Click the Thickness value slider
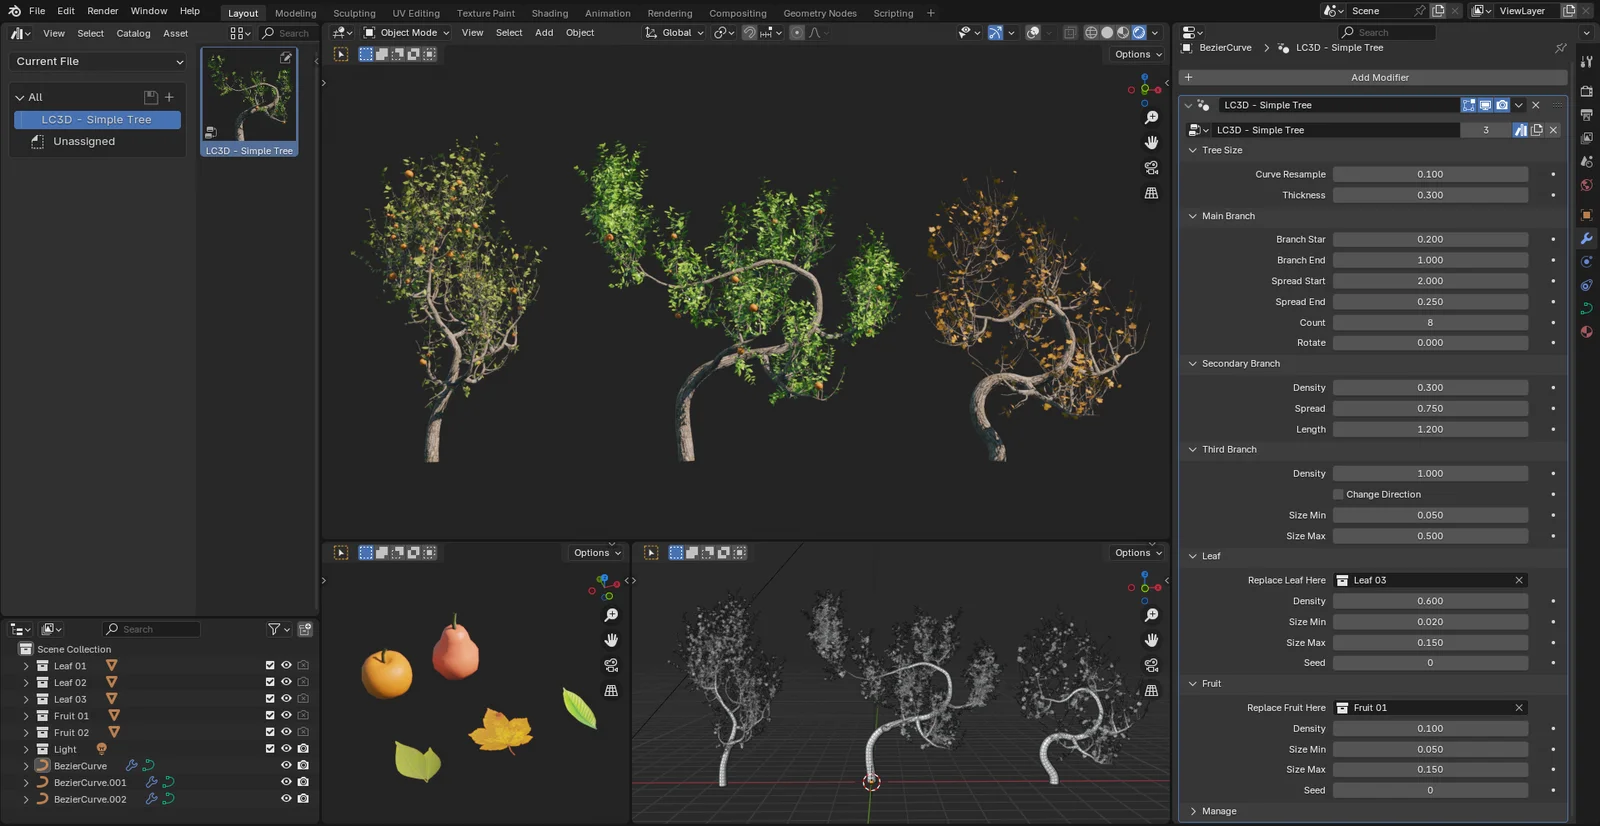This screenshot has height=826, width=1600. (x=1429, y=195)
